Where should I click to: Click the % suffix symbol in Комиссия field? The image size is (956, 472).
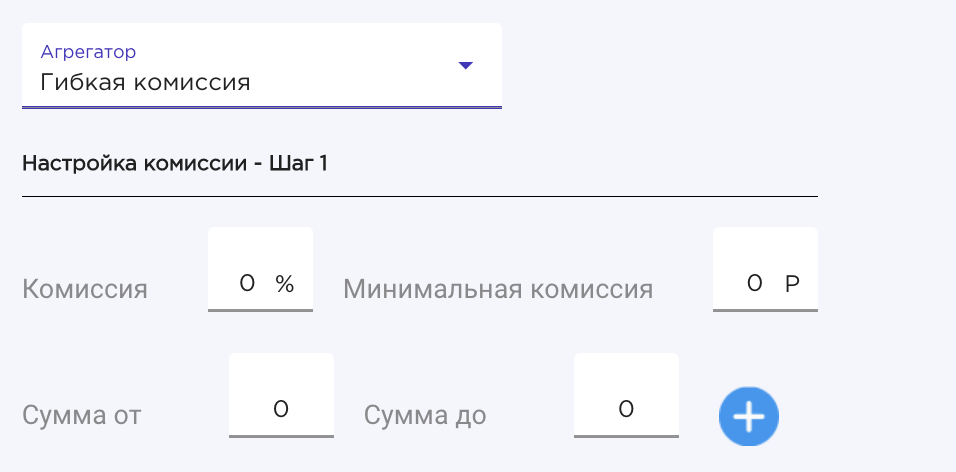[285, 284]
